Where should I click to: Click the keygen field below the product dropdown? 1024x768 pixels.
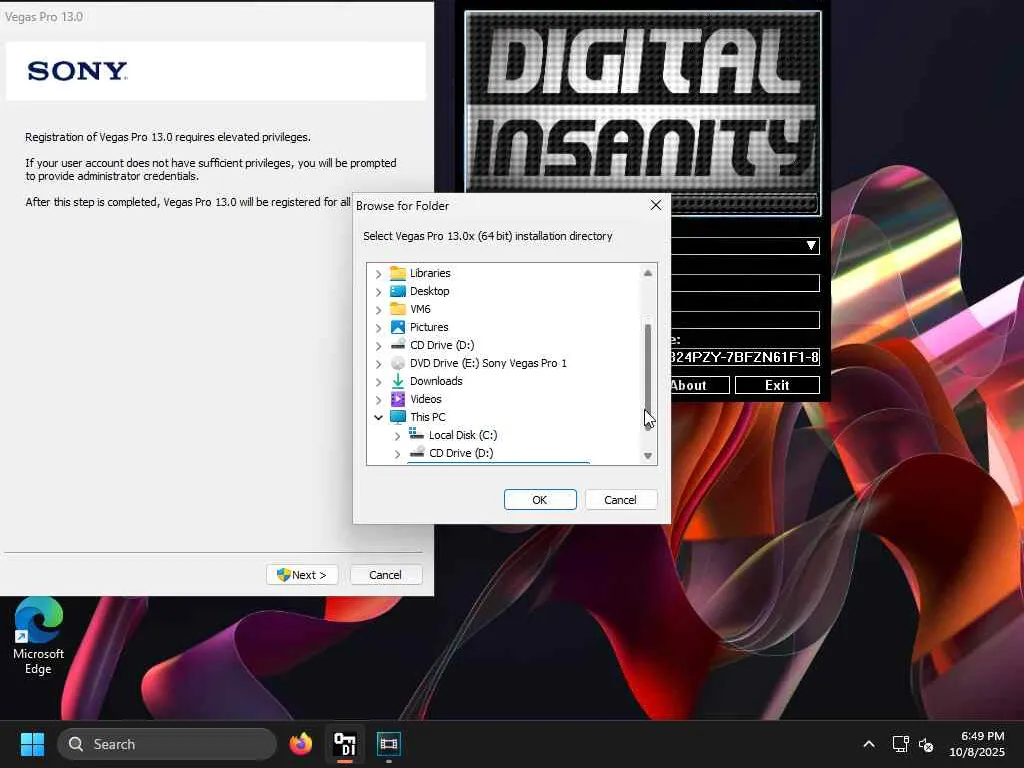745,283
